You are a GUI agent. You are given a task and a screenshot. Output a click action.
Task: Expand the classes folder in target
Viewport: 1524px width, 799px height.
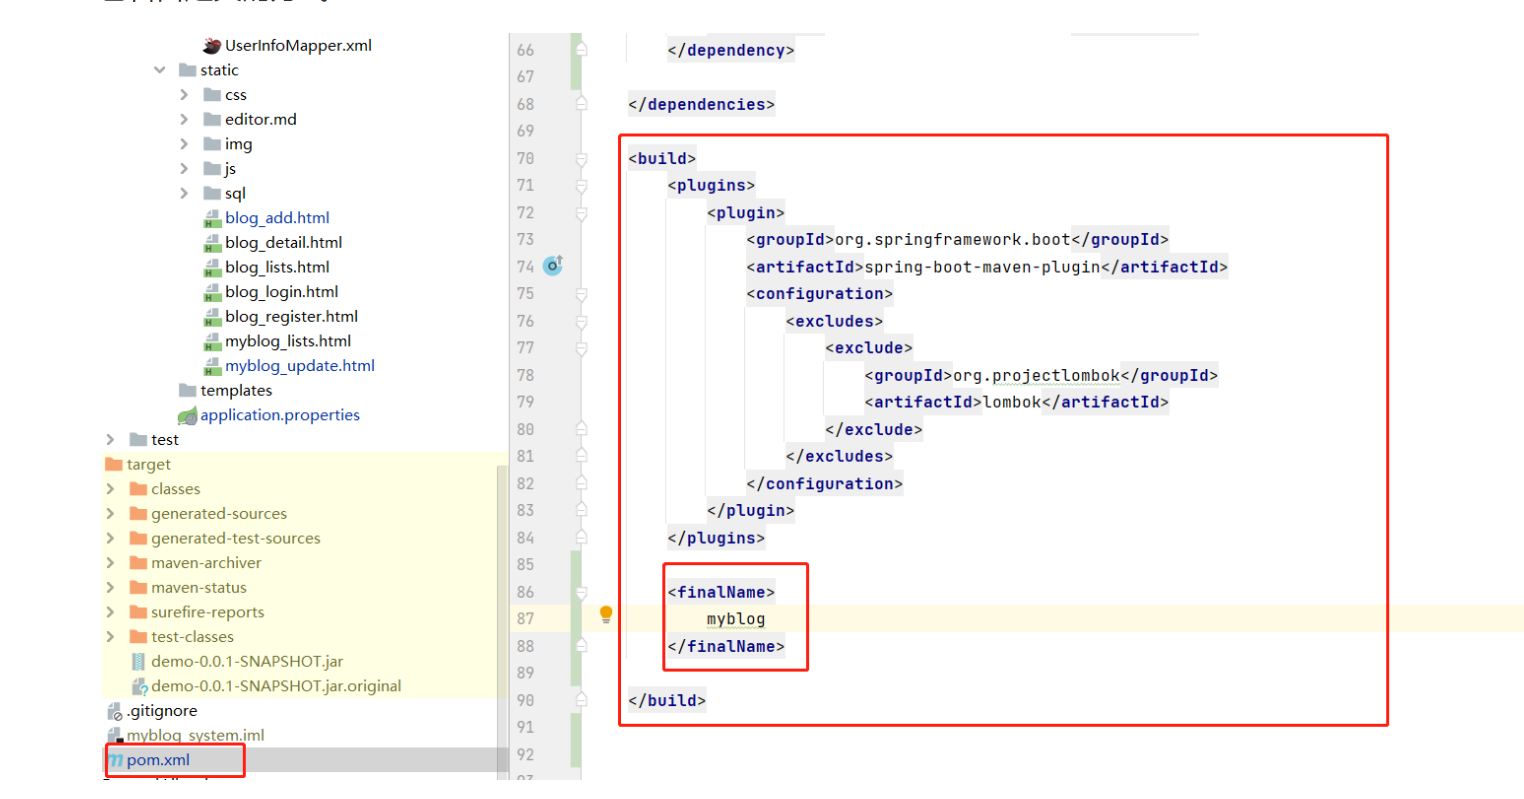(110, 489)
